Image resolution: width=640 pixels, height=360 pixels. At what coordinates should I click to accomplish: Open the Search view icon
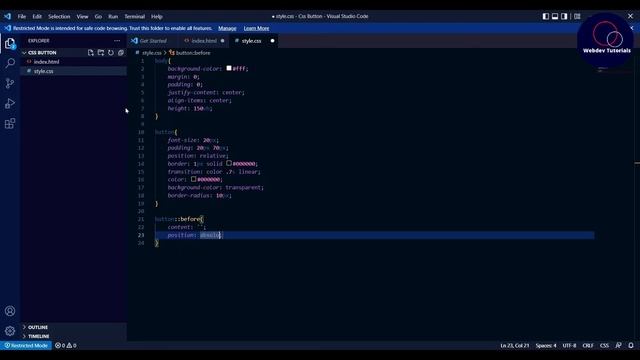tap(10, 63)
